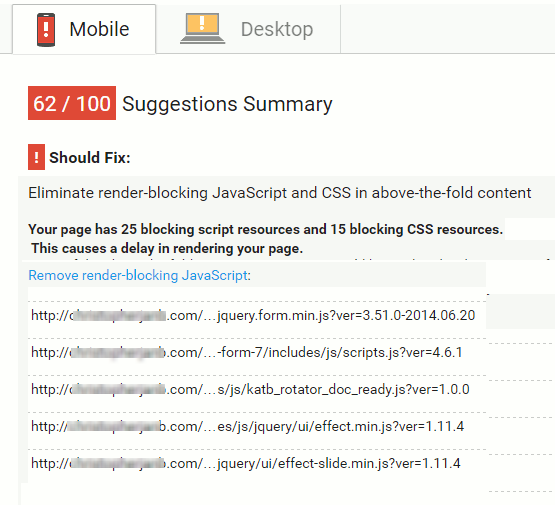Click the blurred domain in first URL
The image size is (555, 505).
tap(118, 315)
